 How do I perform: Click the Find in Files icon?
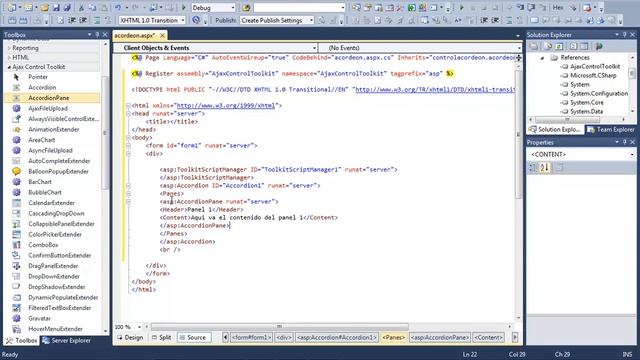point(246,7)
